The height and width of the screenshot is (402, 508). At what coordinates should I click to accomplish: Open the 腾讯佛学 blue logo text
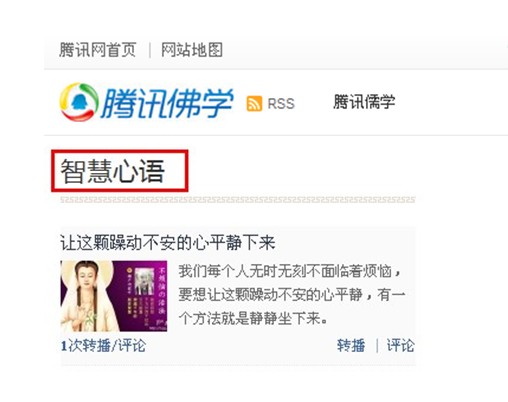(x=167, y=103)
